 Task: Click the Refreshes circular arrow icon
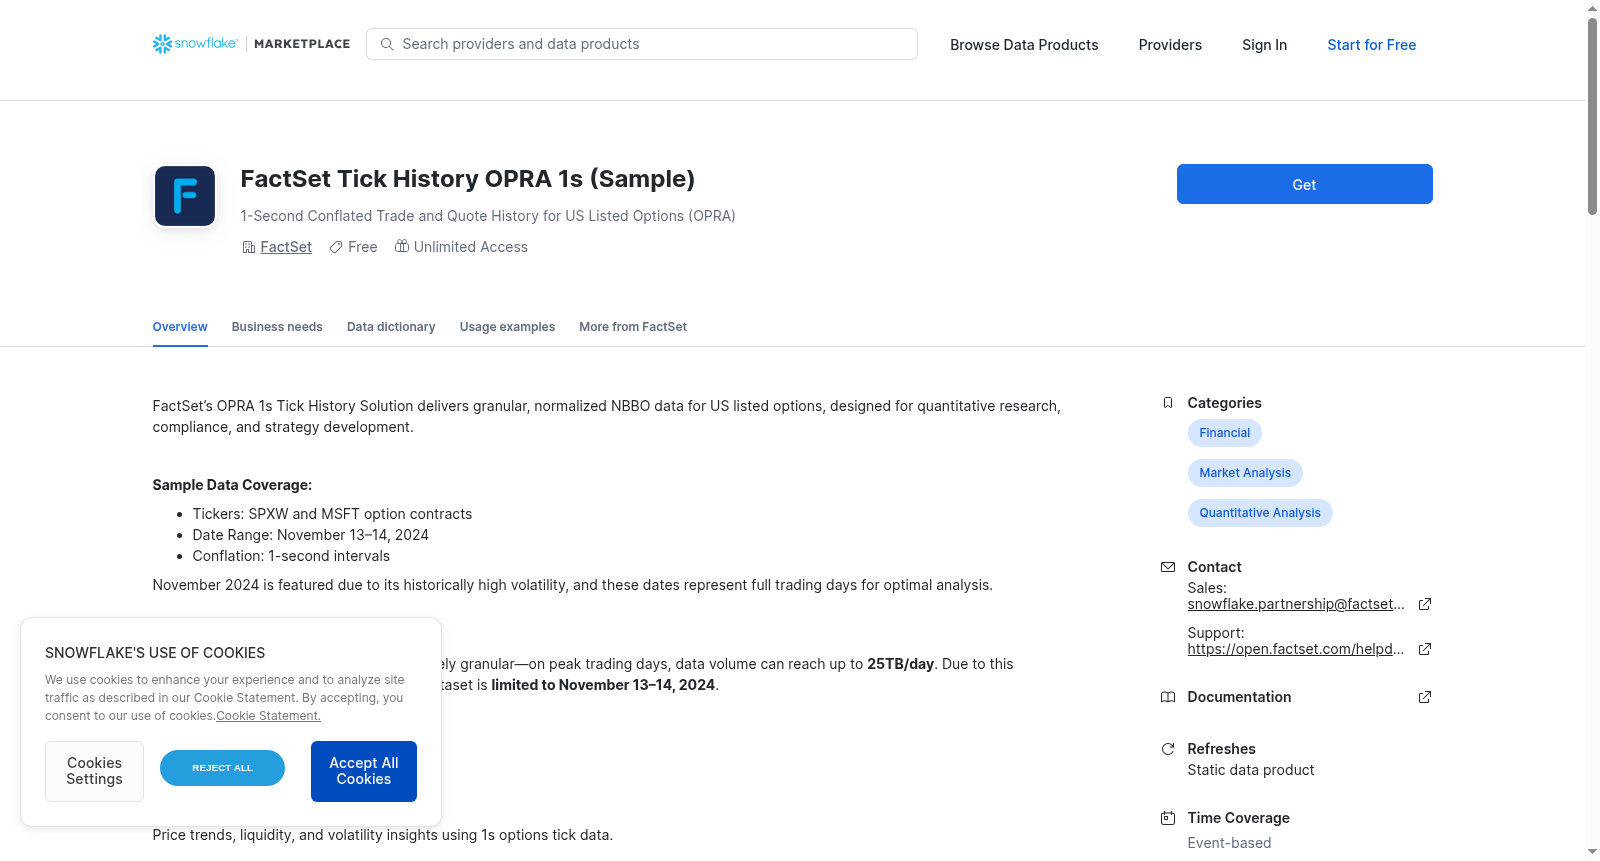tap(1168, 749)
